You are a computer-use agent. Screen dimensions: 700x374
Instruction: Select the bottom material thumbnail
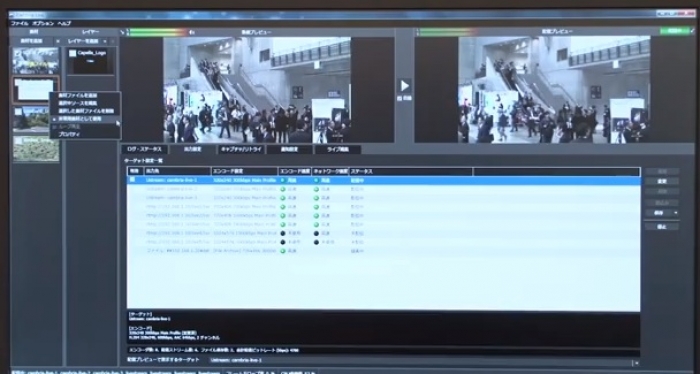pyautogui.click(x=35, y=149)
